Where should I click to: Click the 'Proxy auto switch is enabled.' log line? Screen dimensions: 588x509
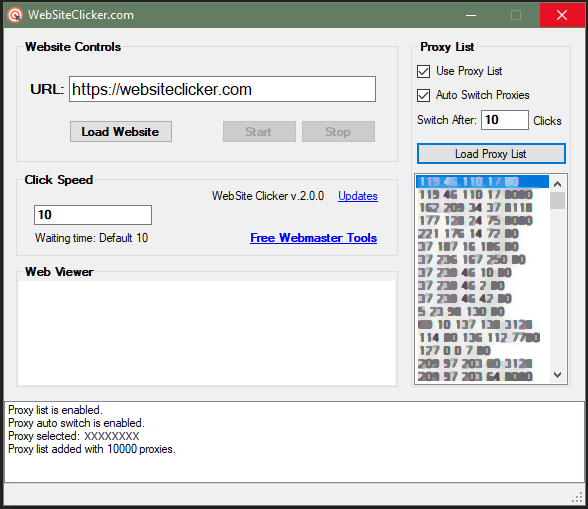tap(76, 423)
